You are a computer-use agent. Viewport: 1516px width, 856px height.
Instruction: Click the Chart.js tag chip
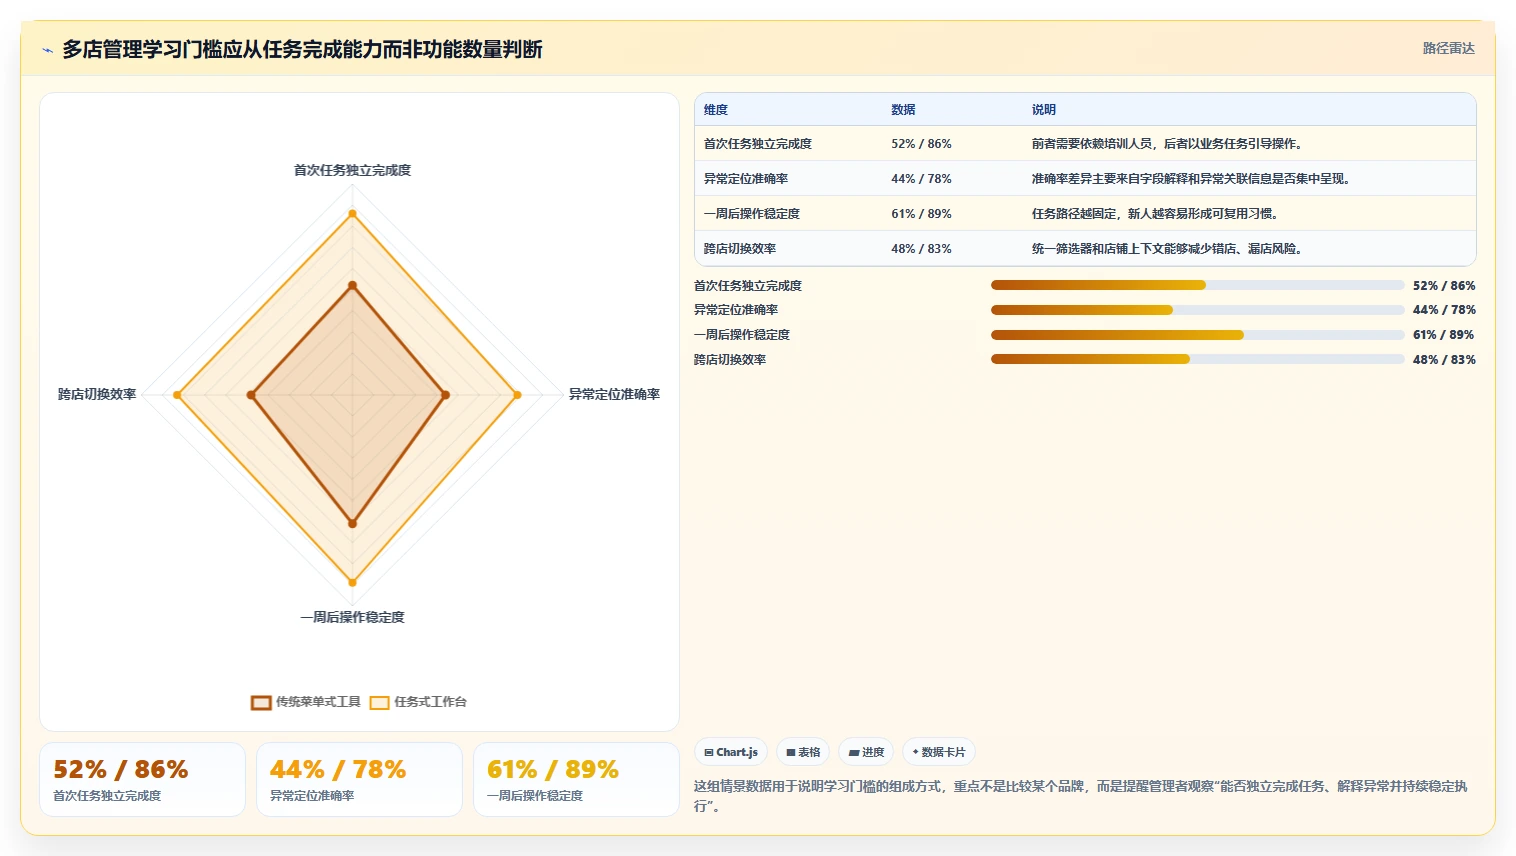click(731, 752)
